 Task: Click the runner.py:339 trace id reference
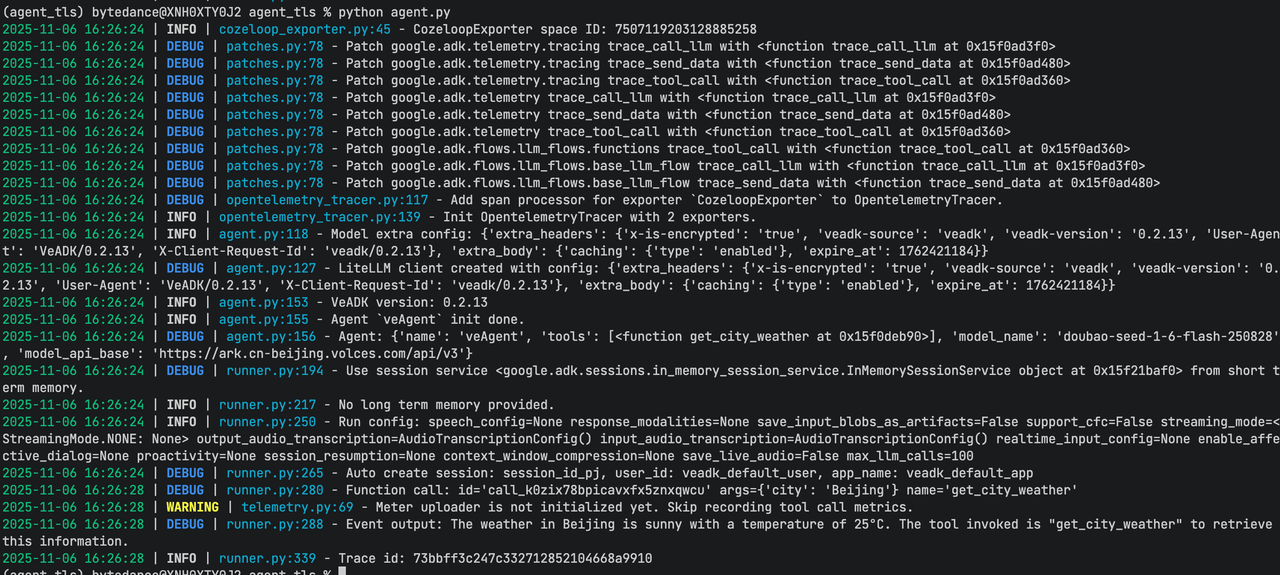click(x=267, y=558)
